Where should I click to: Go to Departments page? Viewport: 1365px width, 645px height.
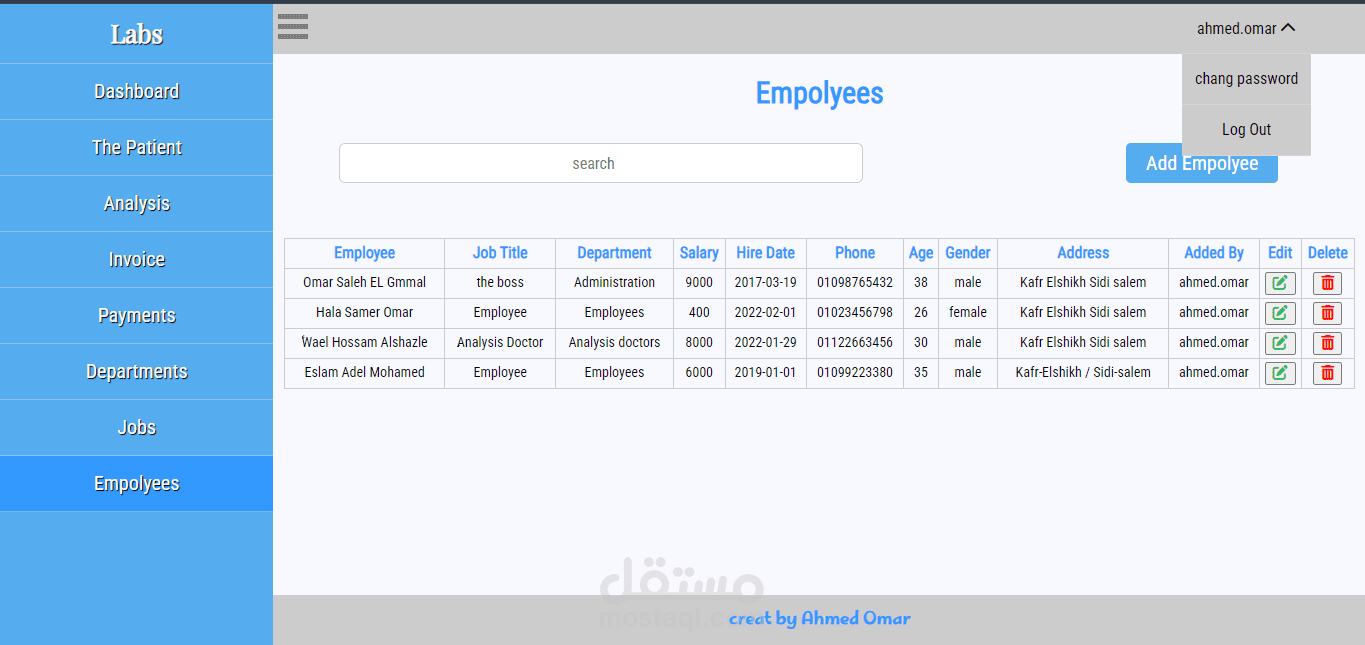[x=136, y=372]
